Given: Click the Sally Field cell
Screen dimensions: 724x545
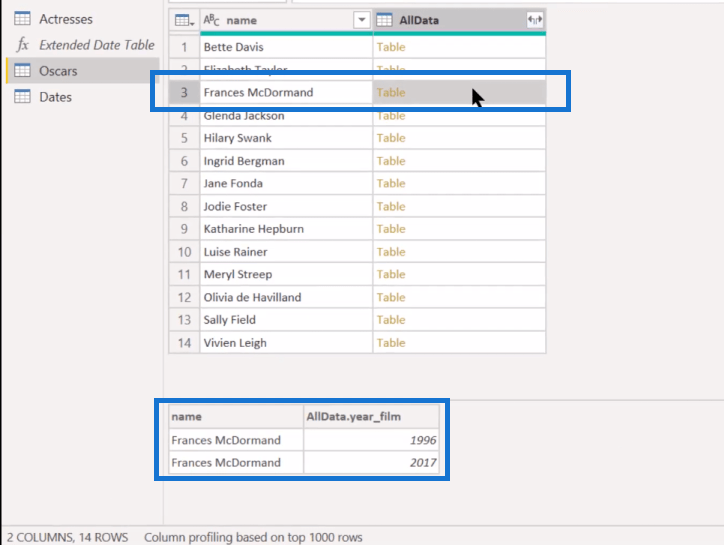Looking at the screenshot, I should pos(286,320).
